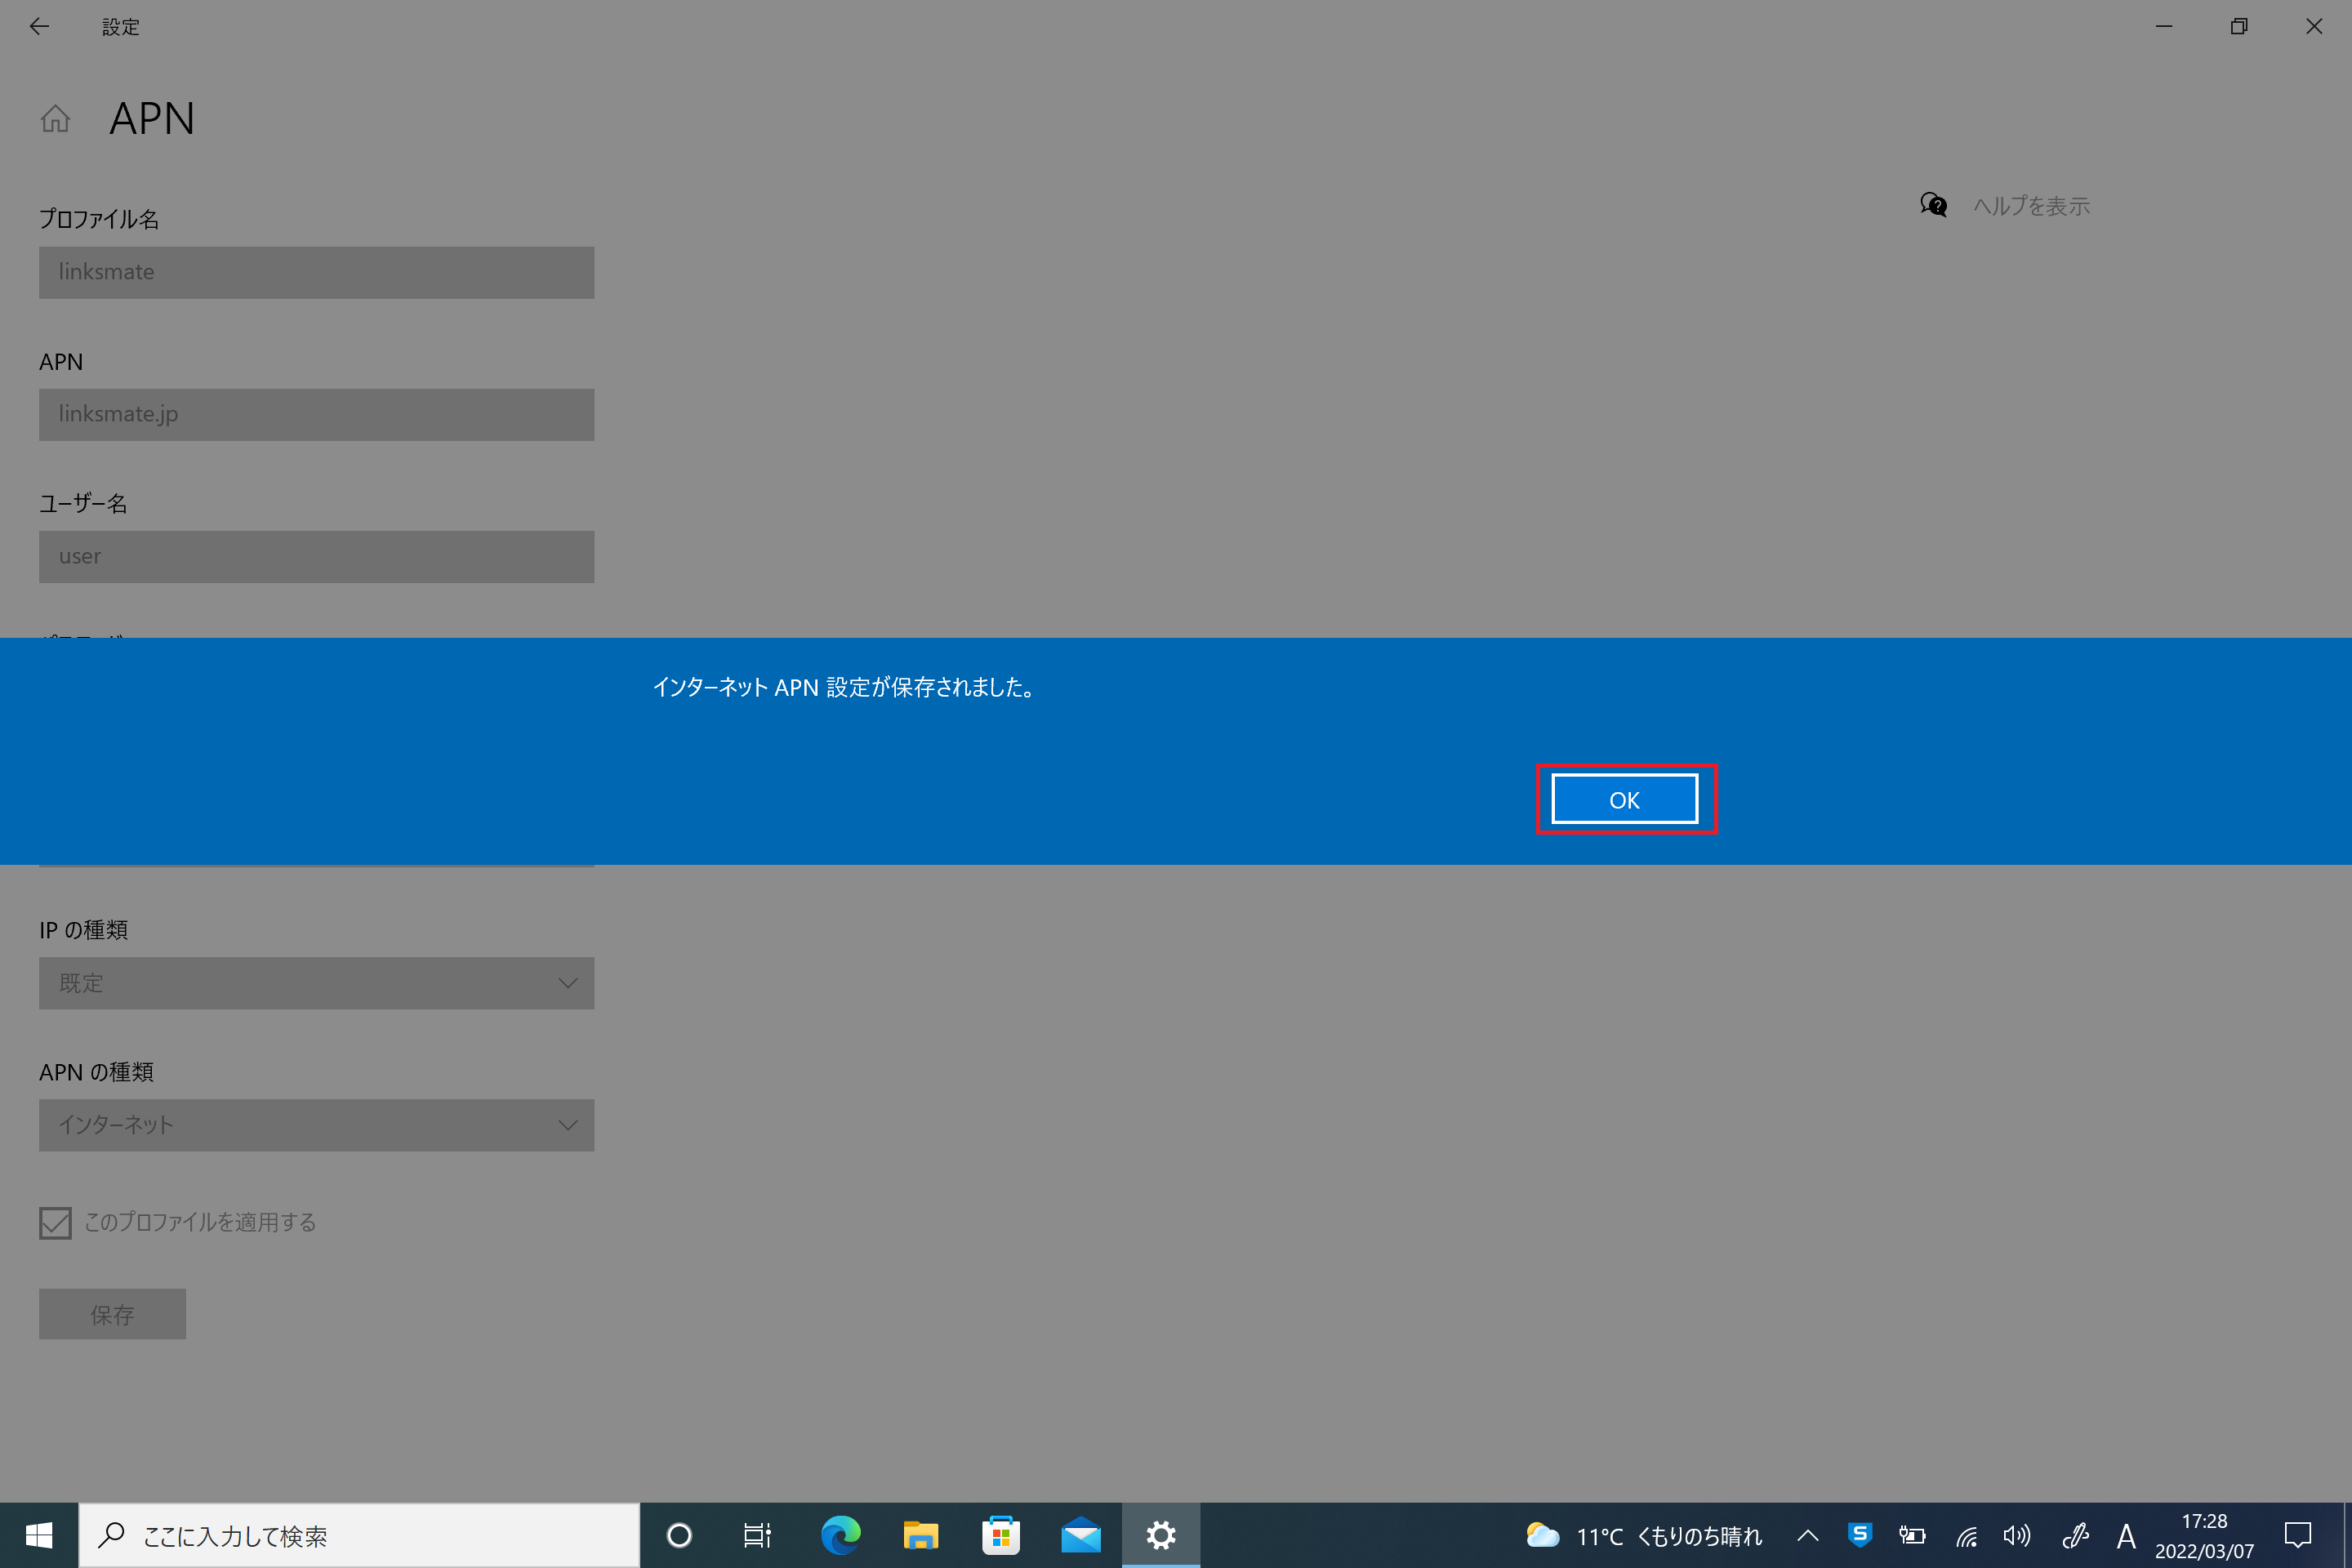Focus the プロファイル名 field containing linksmate

(316, 272)
